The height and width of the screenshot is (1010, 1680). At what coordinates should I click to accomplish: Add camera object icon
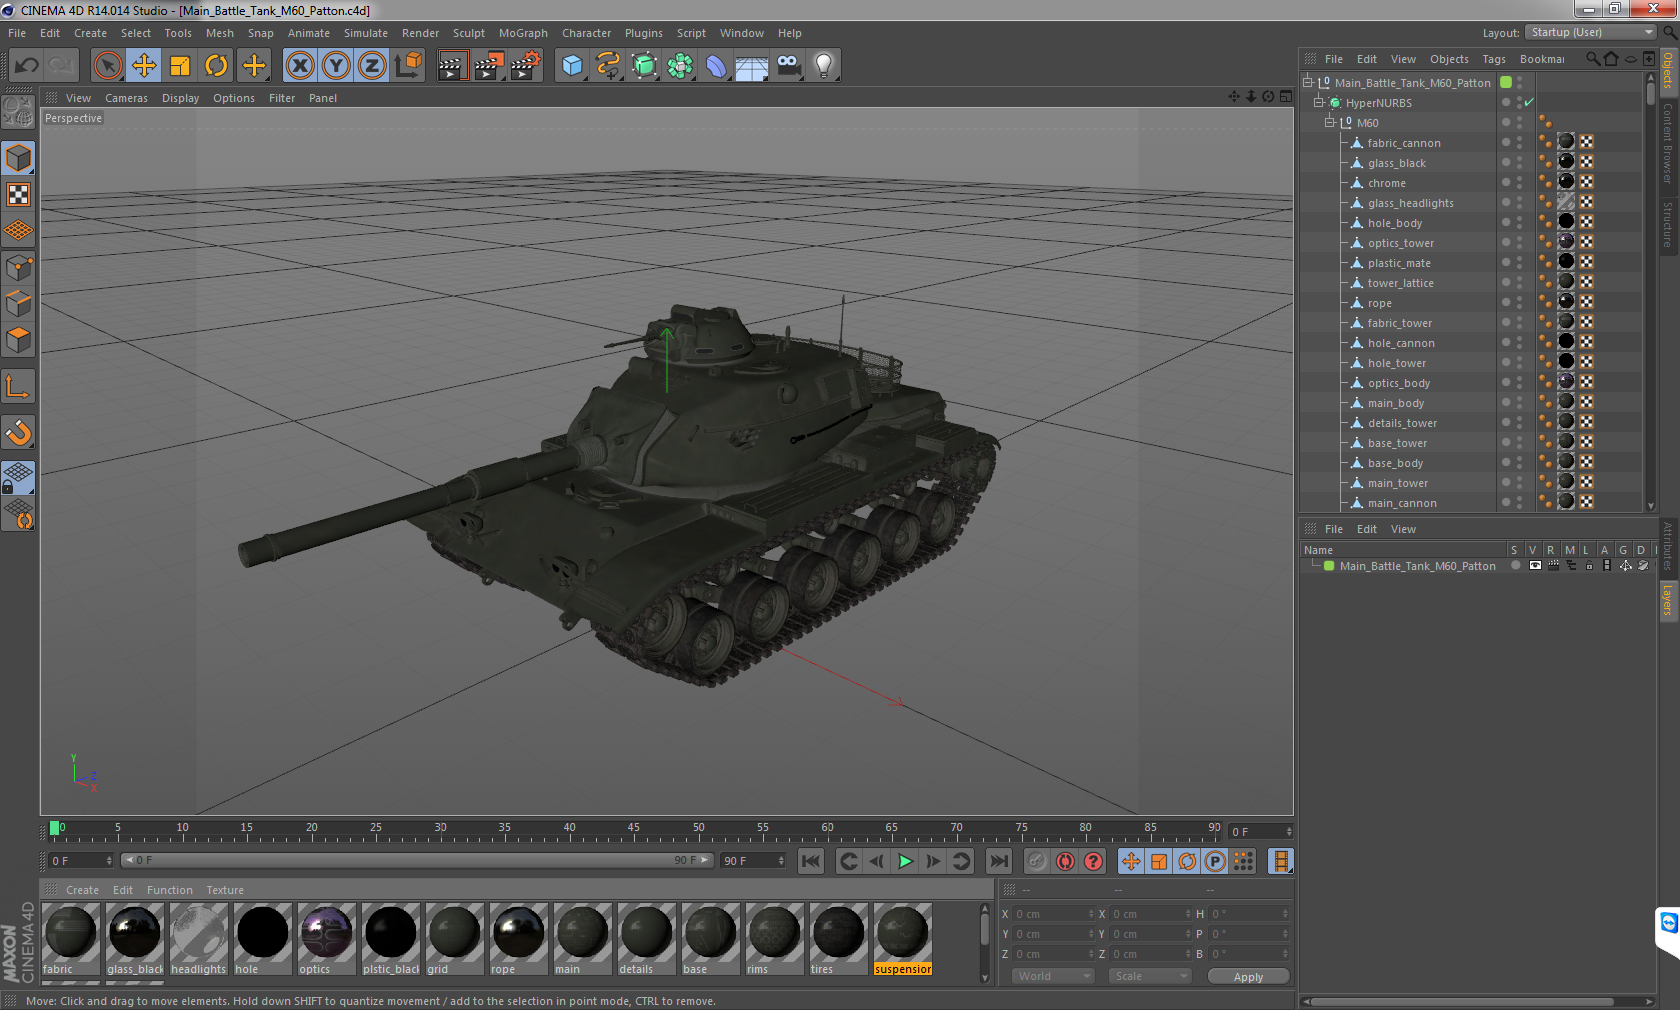pyautogui.click(x=788, y=66)
